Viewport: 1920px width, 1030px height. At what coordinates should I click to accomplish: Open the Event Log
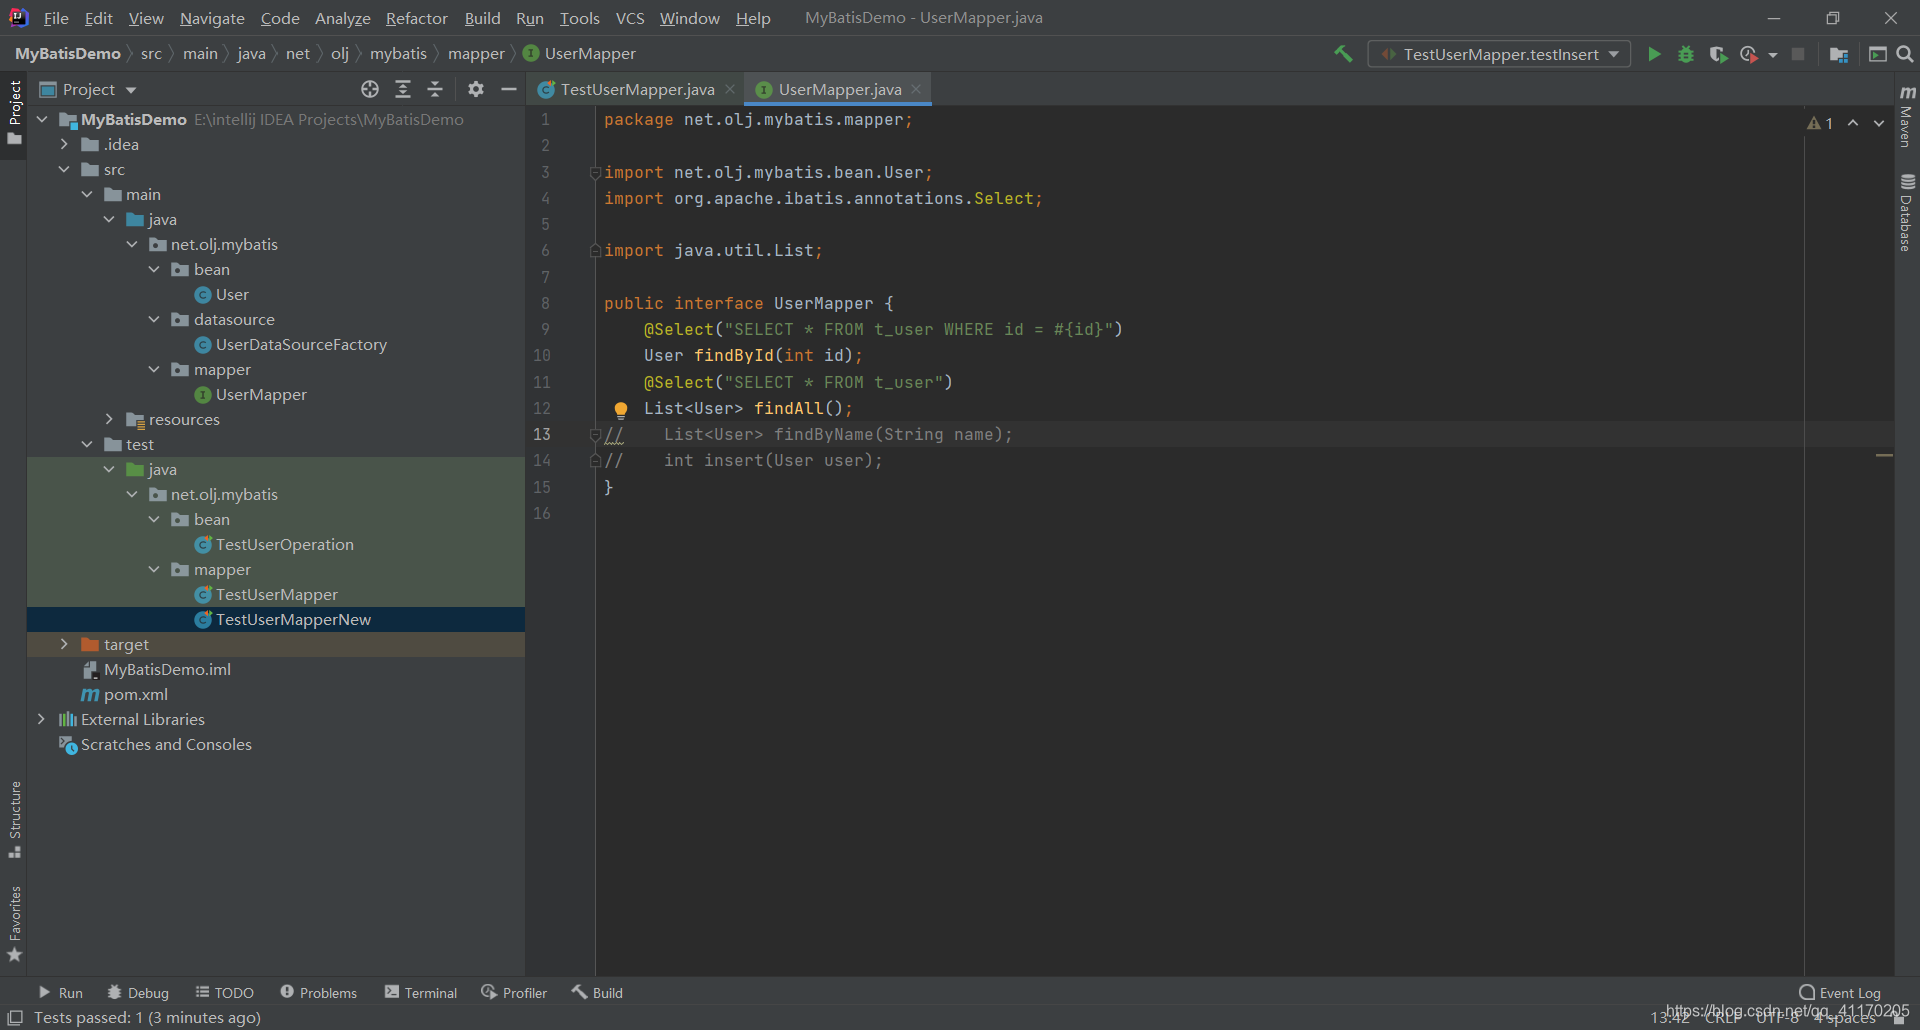tap(1840, 992)
